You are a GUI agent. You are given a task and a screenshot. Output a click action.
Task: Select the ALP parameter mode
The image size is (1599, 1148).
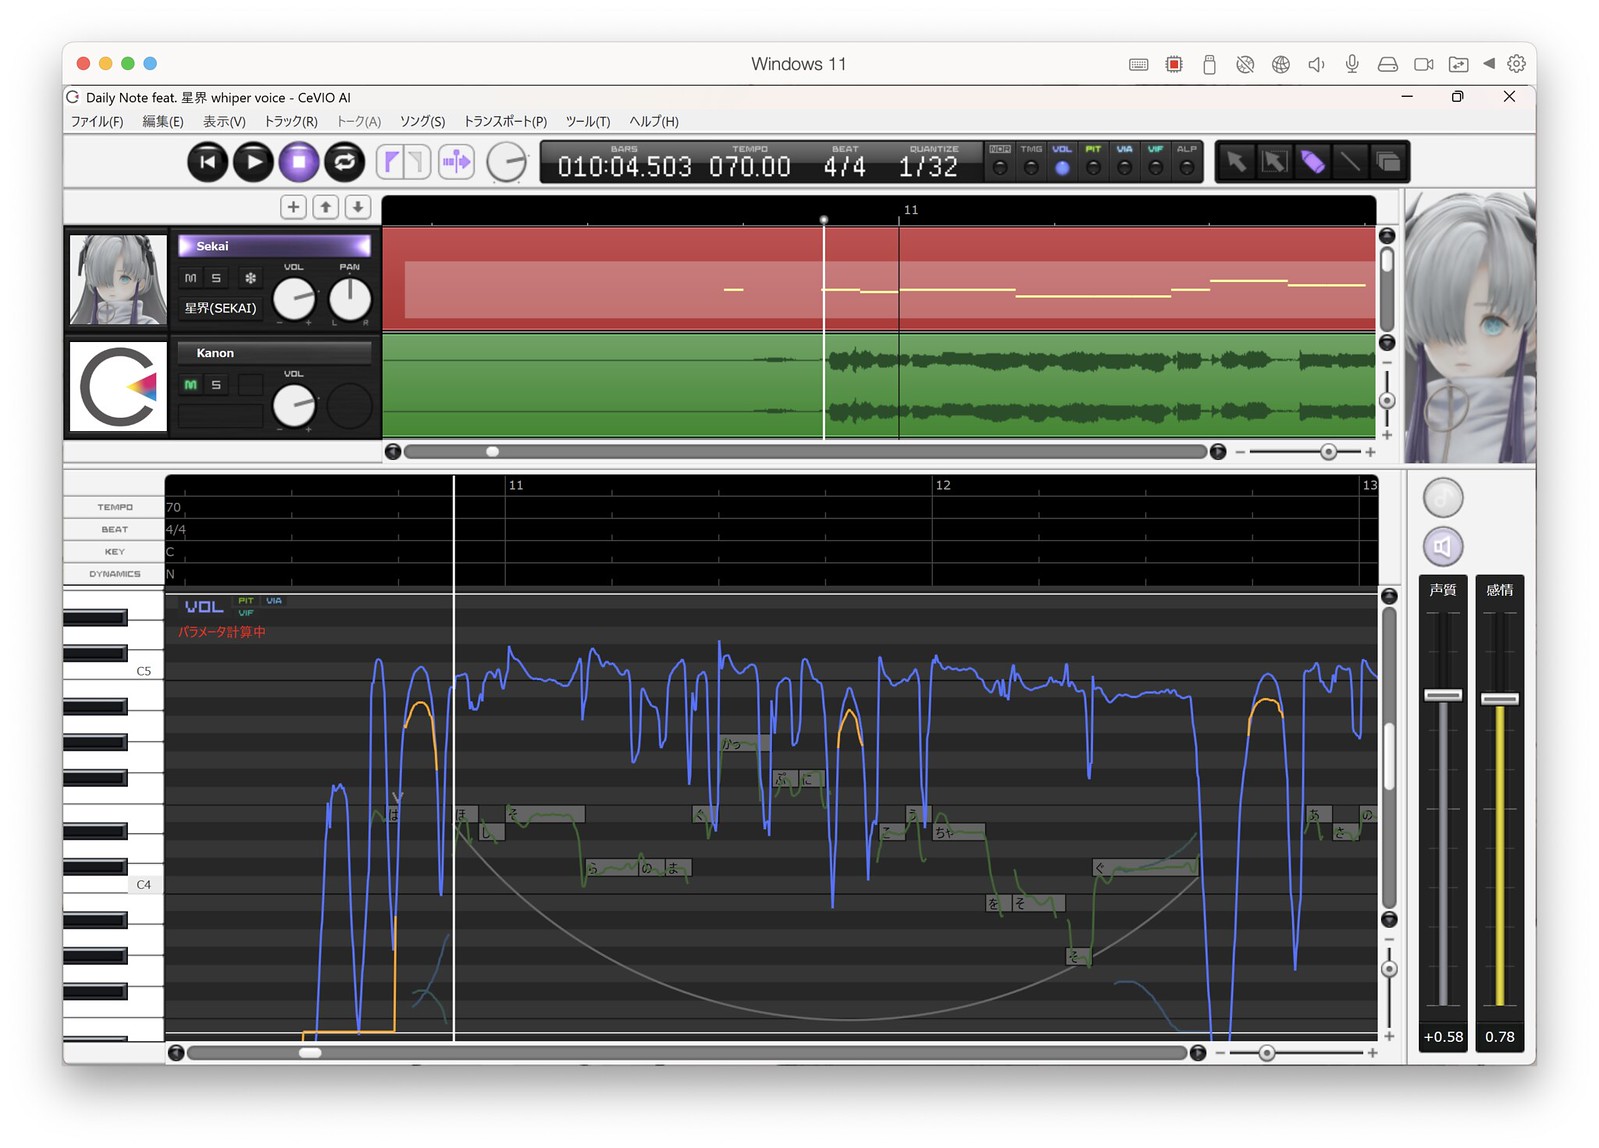pos(1187,161)
